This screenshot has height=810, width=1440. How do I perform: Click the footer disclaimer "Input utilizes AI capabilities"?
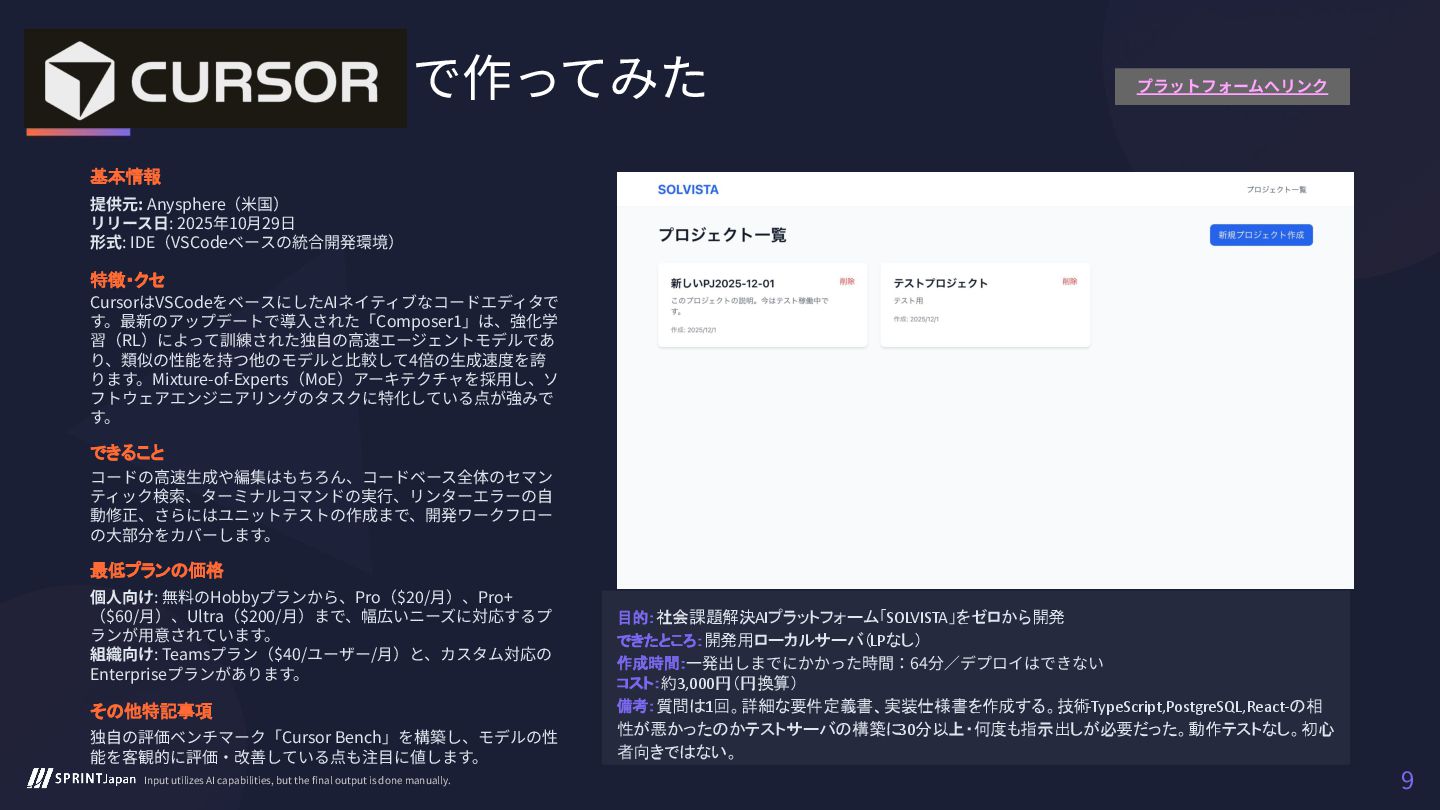click(297, 780)
